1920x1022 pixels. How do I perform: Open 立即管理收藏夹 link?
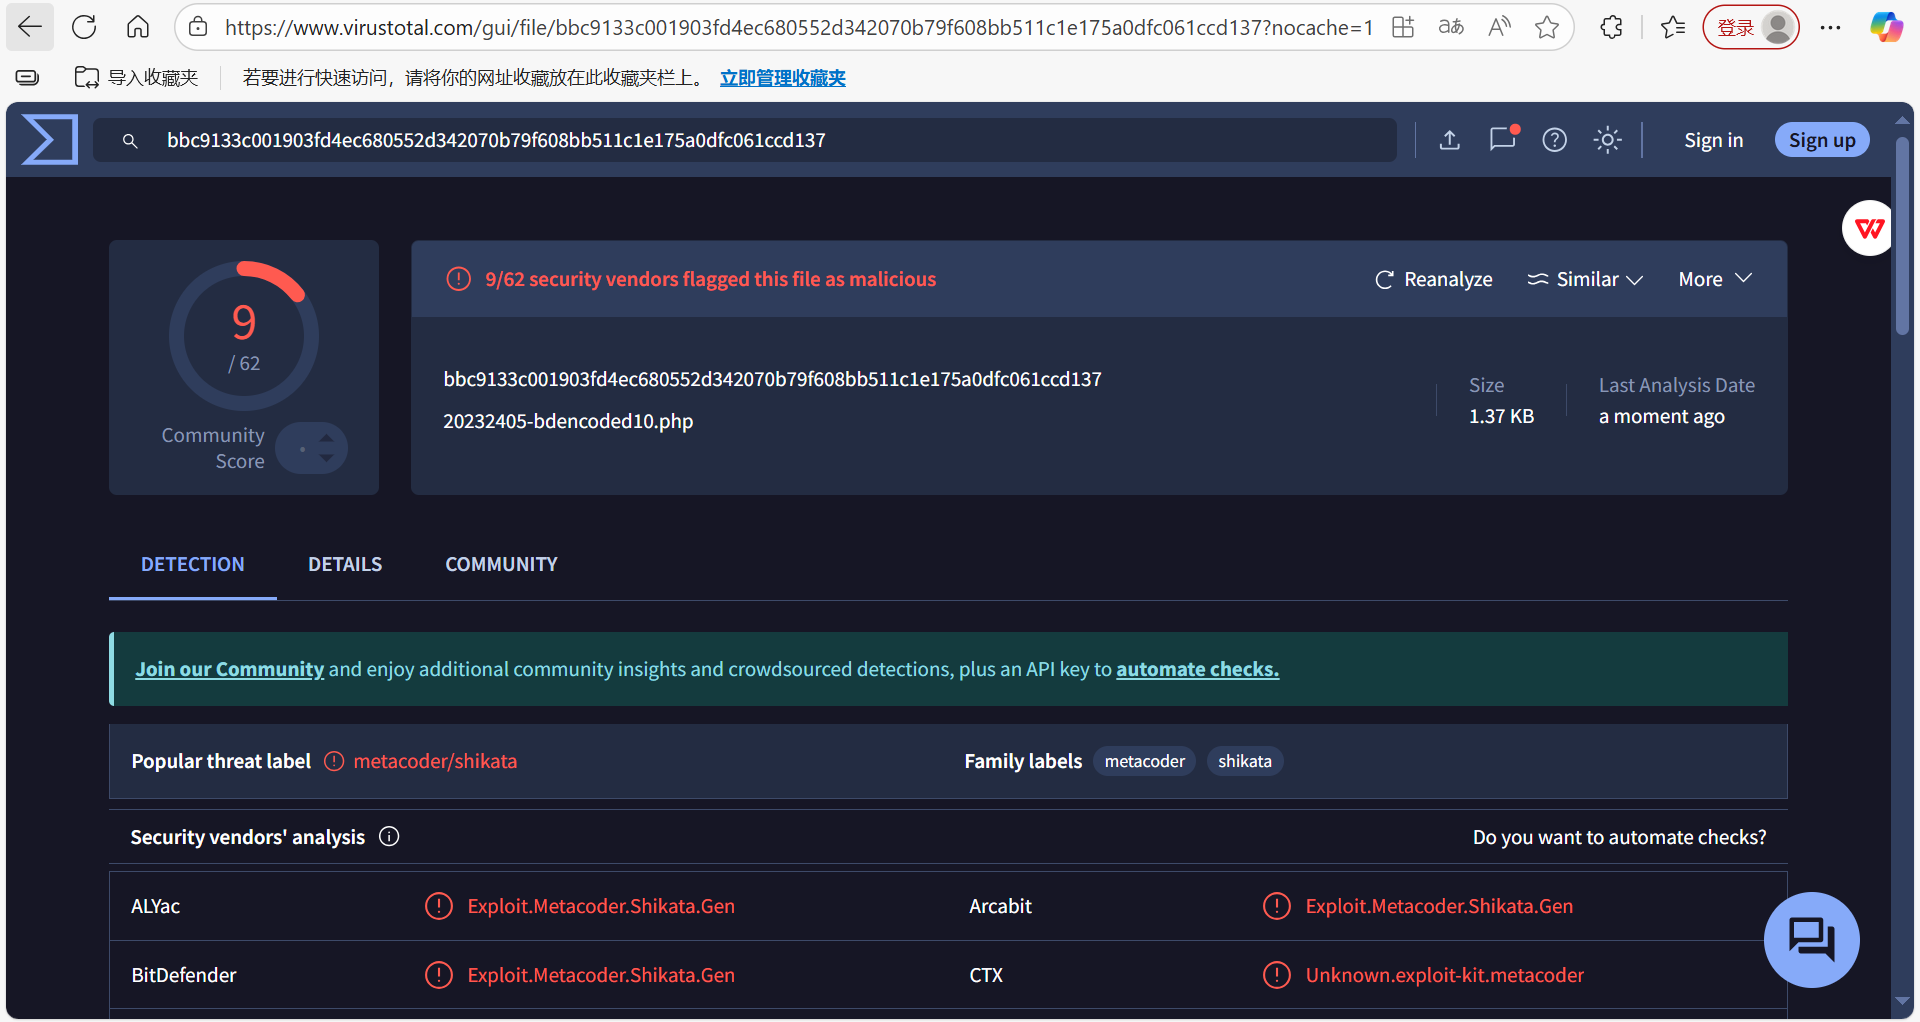[x=783, y=77]
